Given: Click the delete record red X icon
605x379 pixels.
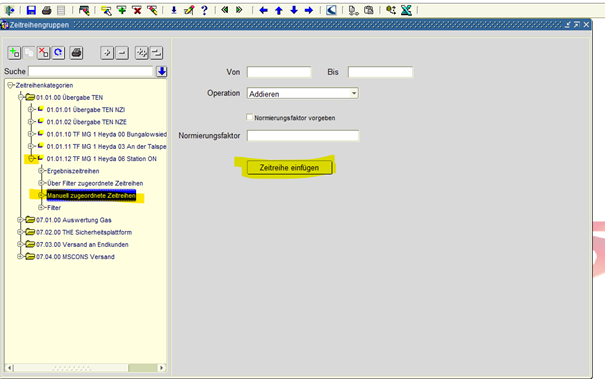Looking at the screenshot, I should [x=137, y=10].
